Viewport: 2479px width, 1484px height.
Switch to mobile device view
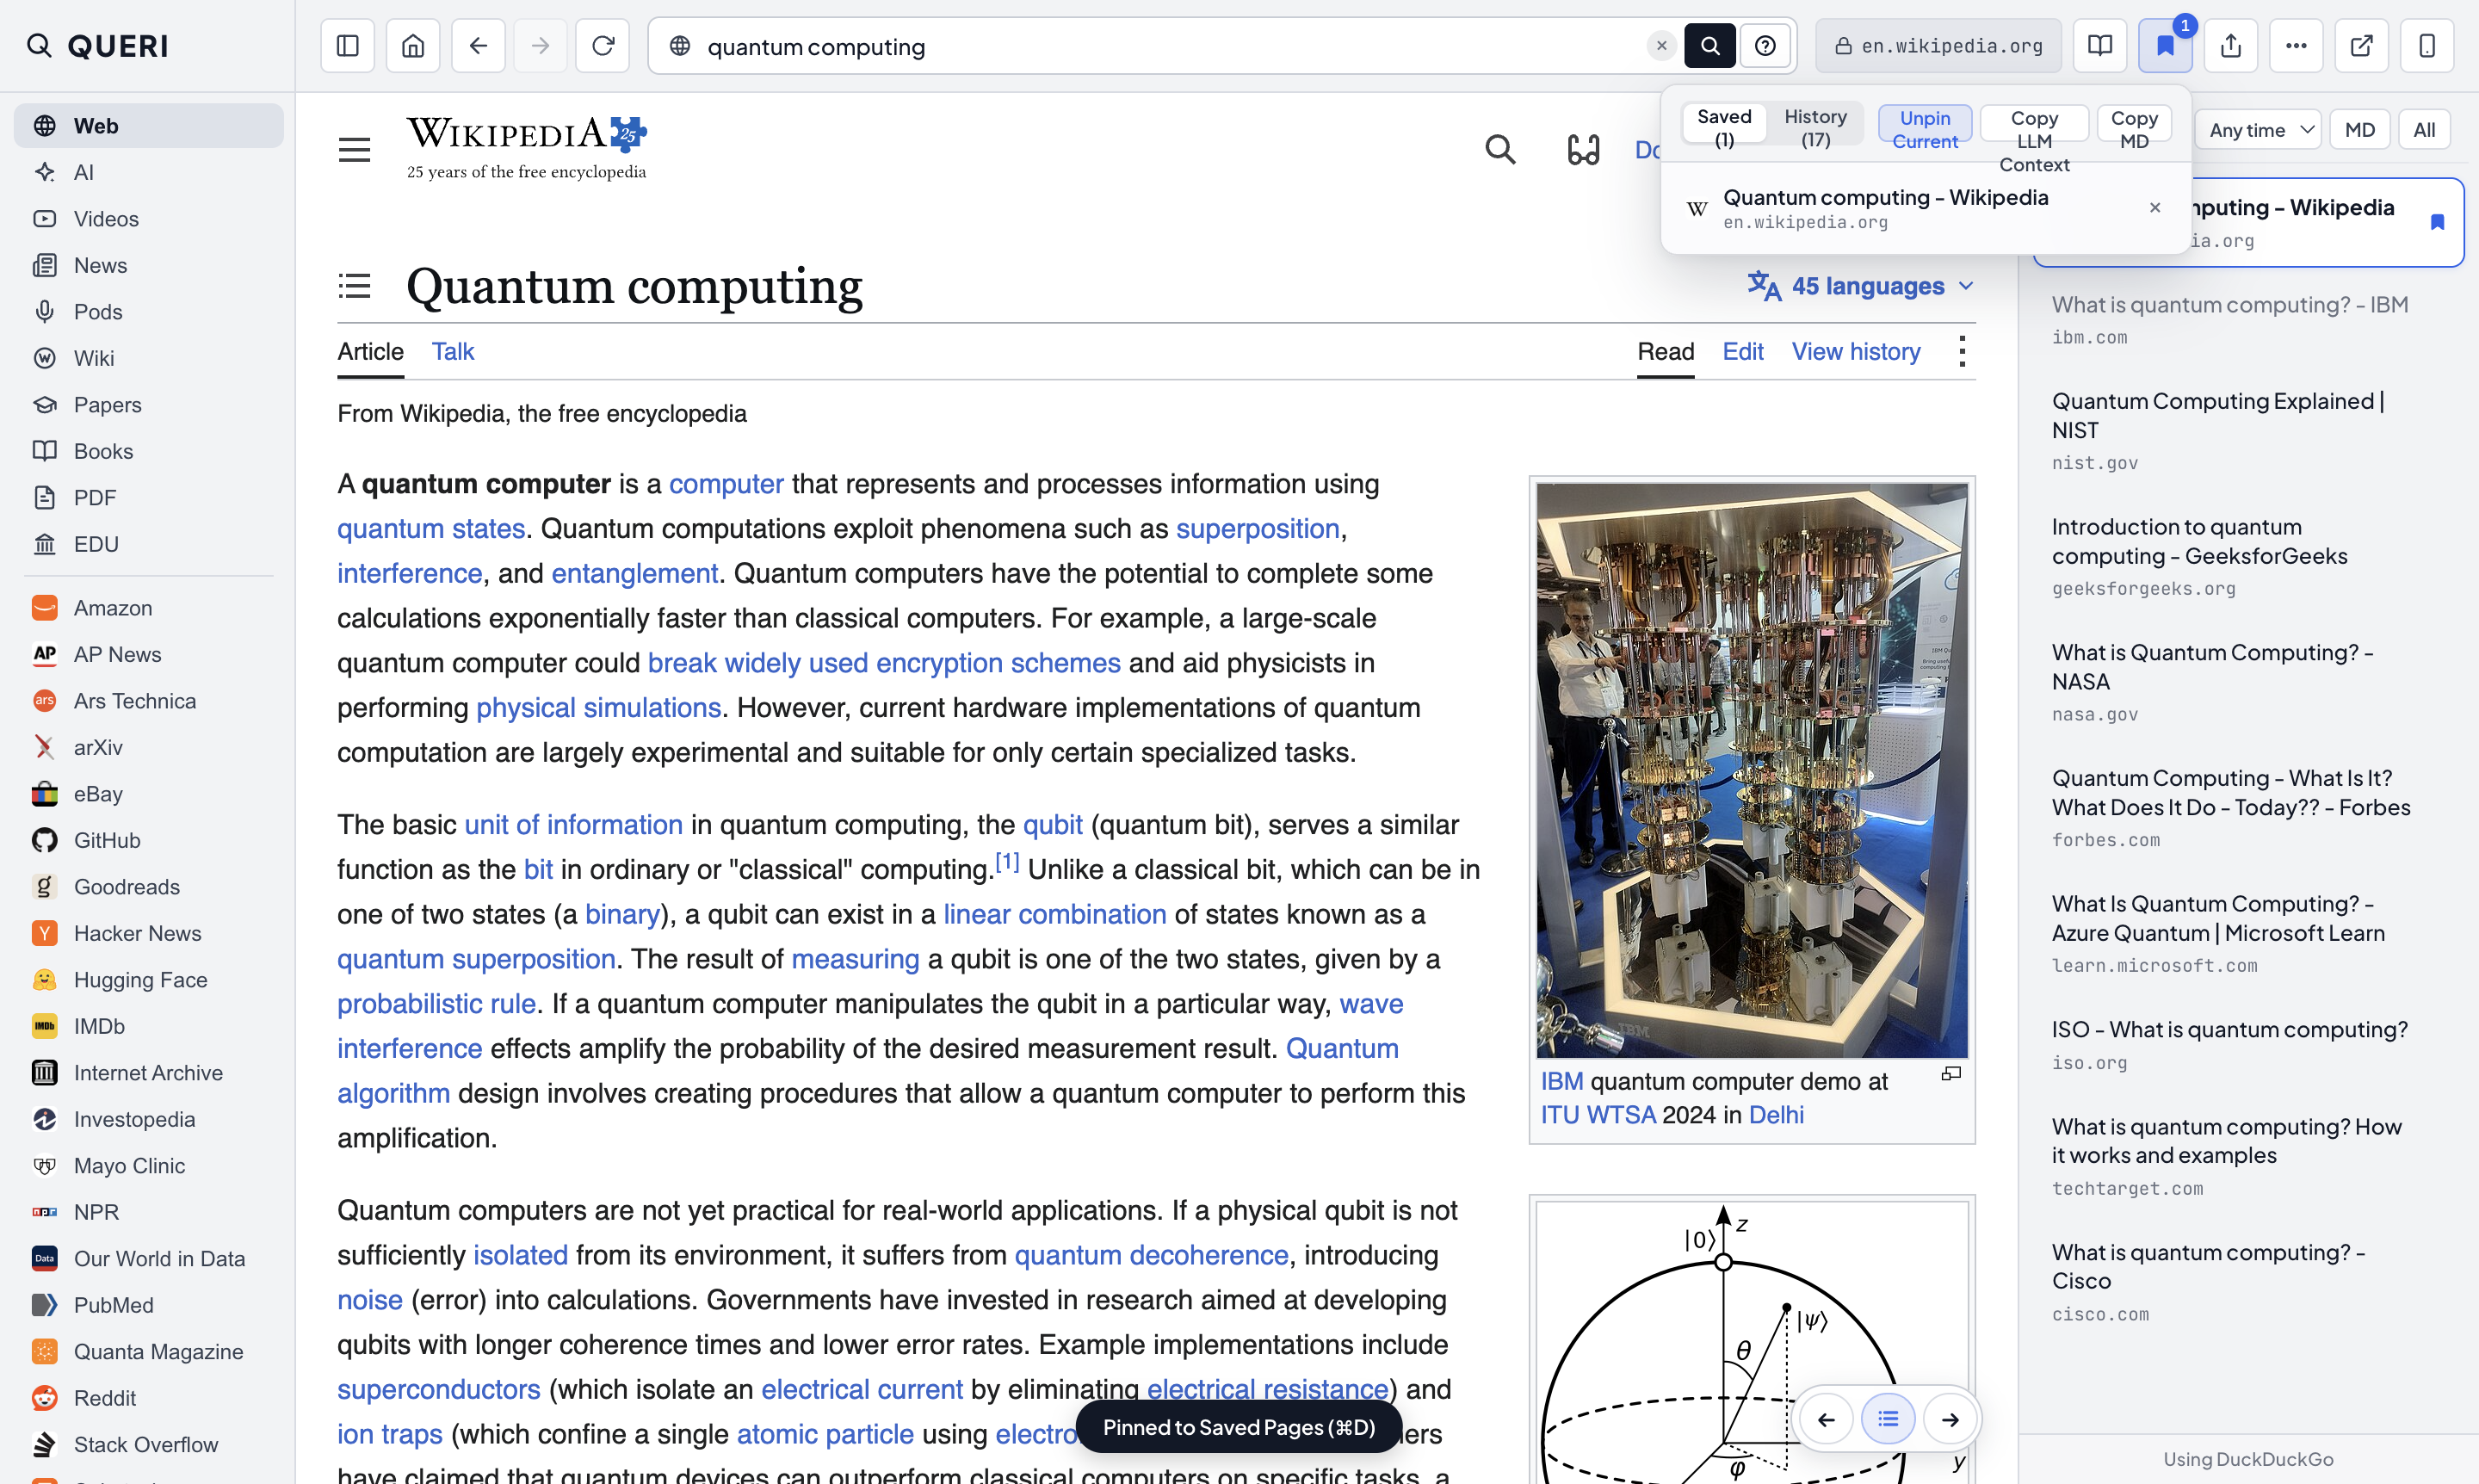point(2427,46)
